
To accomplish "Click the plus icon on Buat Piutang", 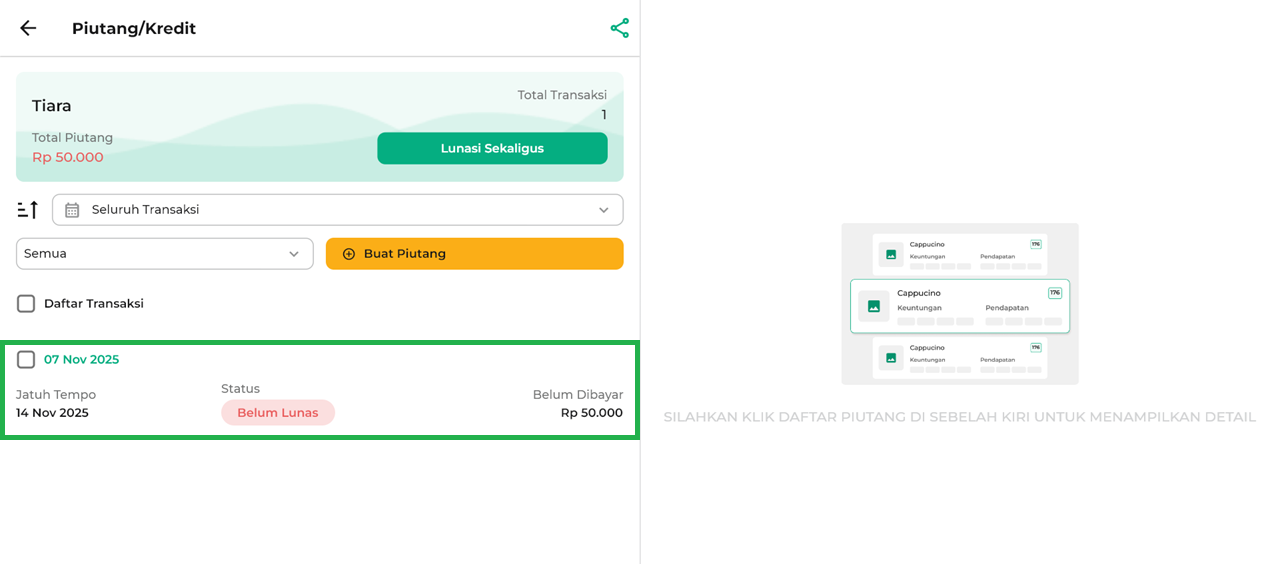I will (x=349, y=254).
